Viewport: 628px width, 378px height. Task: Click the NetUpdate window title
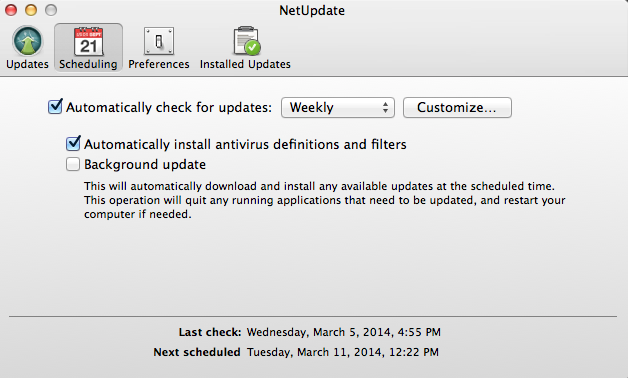point(312,10)
